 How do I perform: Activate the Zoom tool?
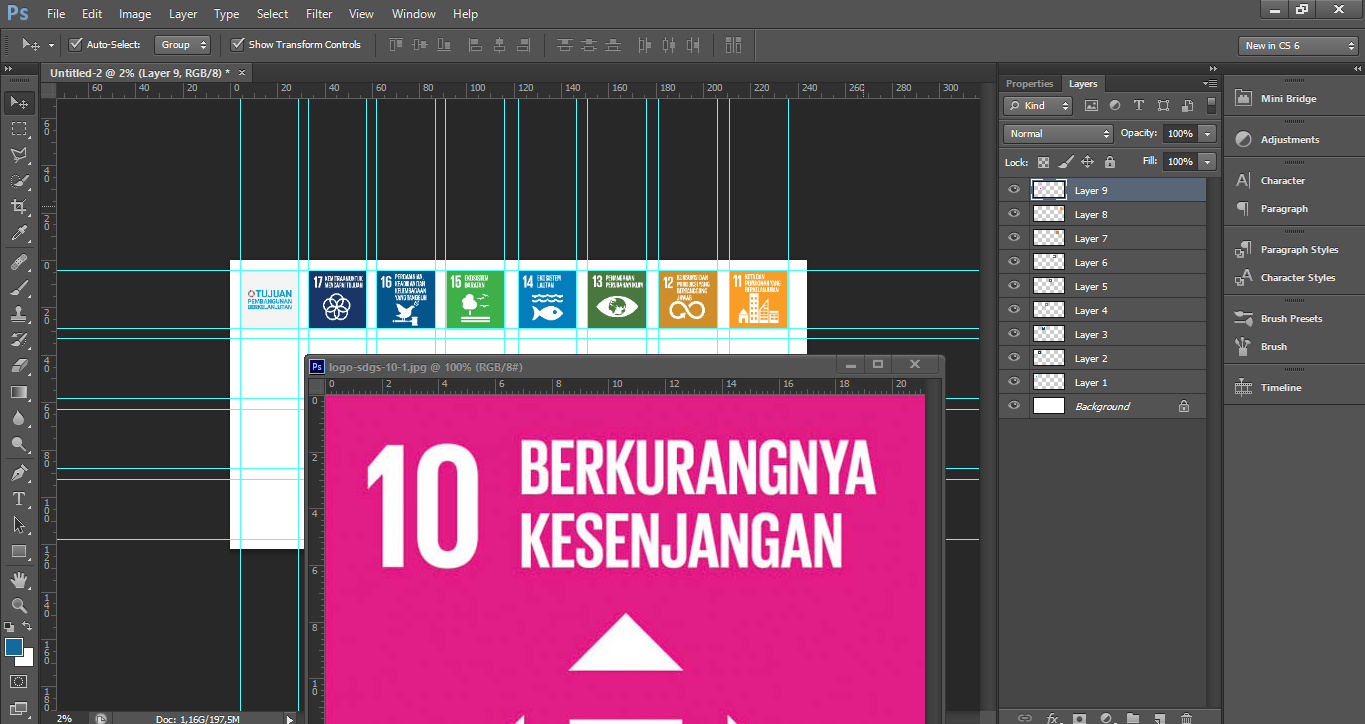[18, 605]
